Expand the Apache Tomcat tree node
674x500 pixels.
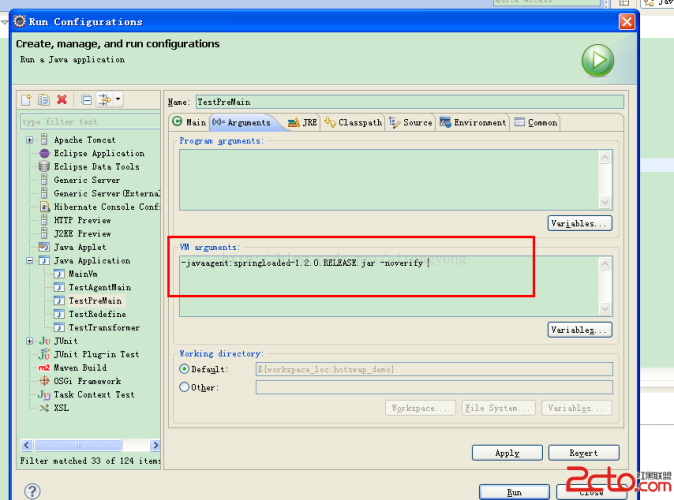pos(31,140)
